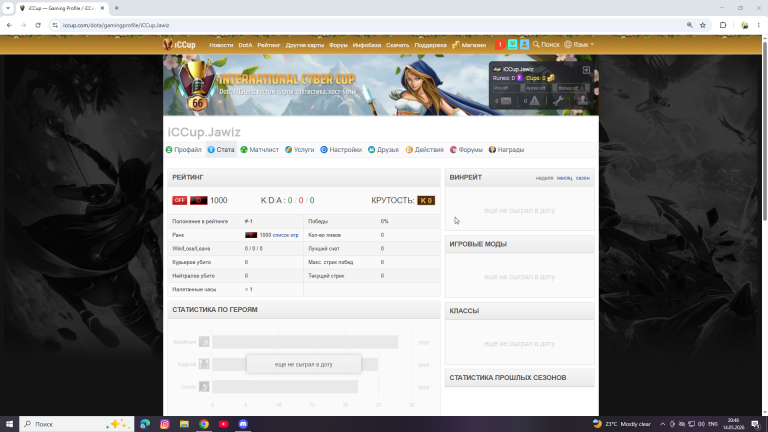Viewport: 768px width, 432px height.
Task: Open Скачать in the top navigation
Action: [397, 45]
